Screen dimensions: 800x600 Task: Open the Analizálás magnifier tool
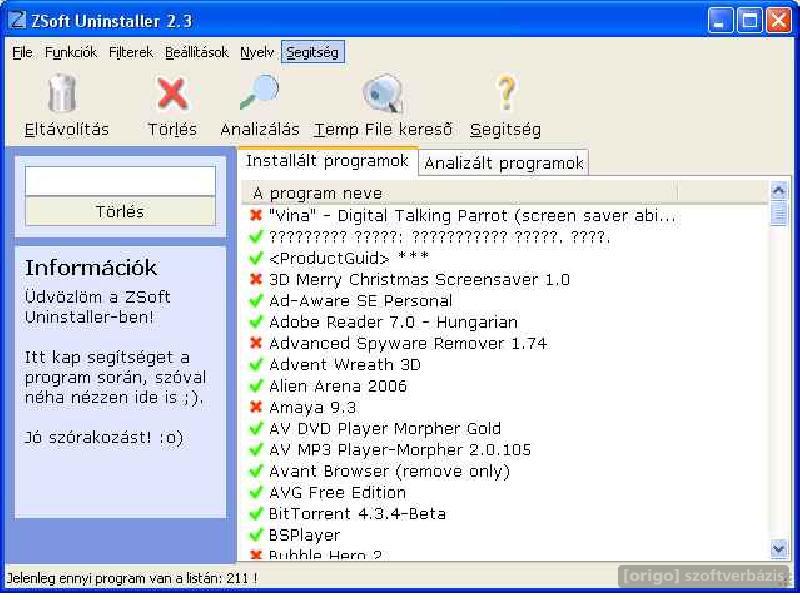tap(259, 95)
